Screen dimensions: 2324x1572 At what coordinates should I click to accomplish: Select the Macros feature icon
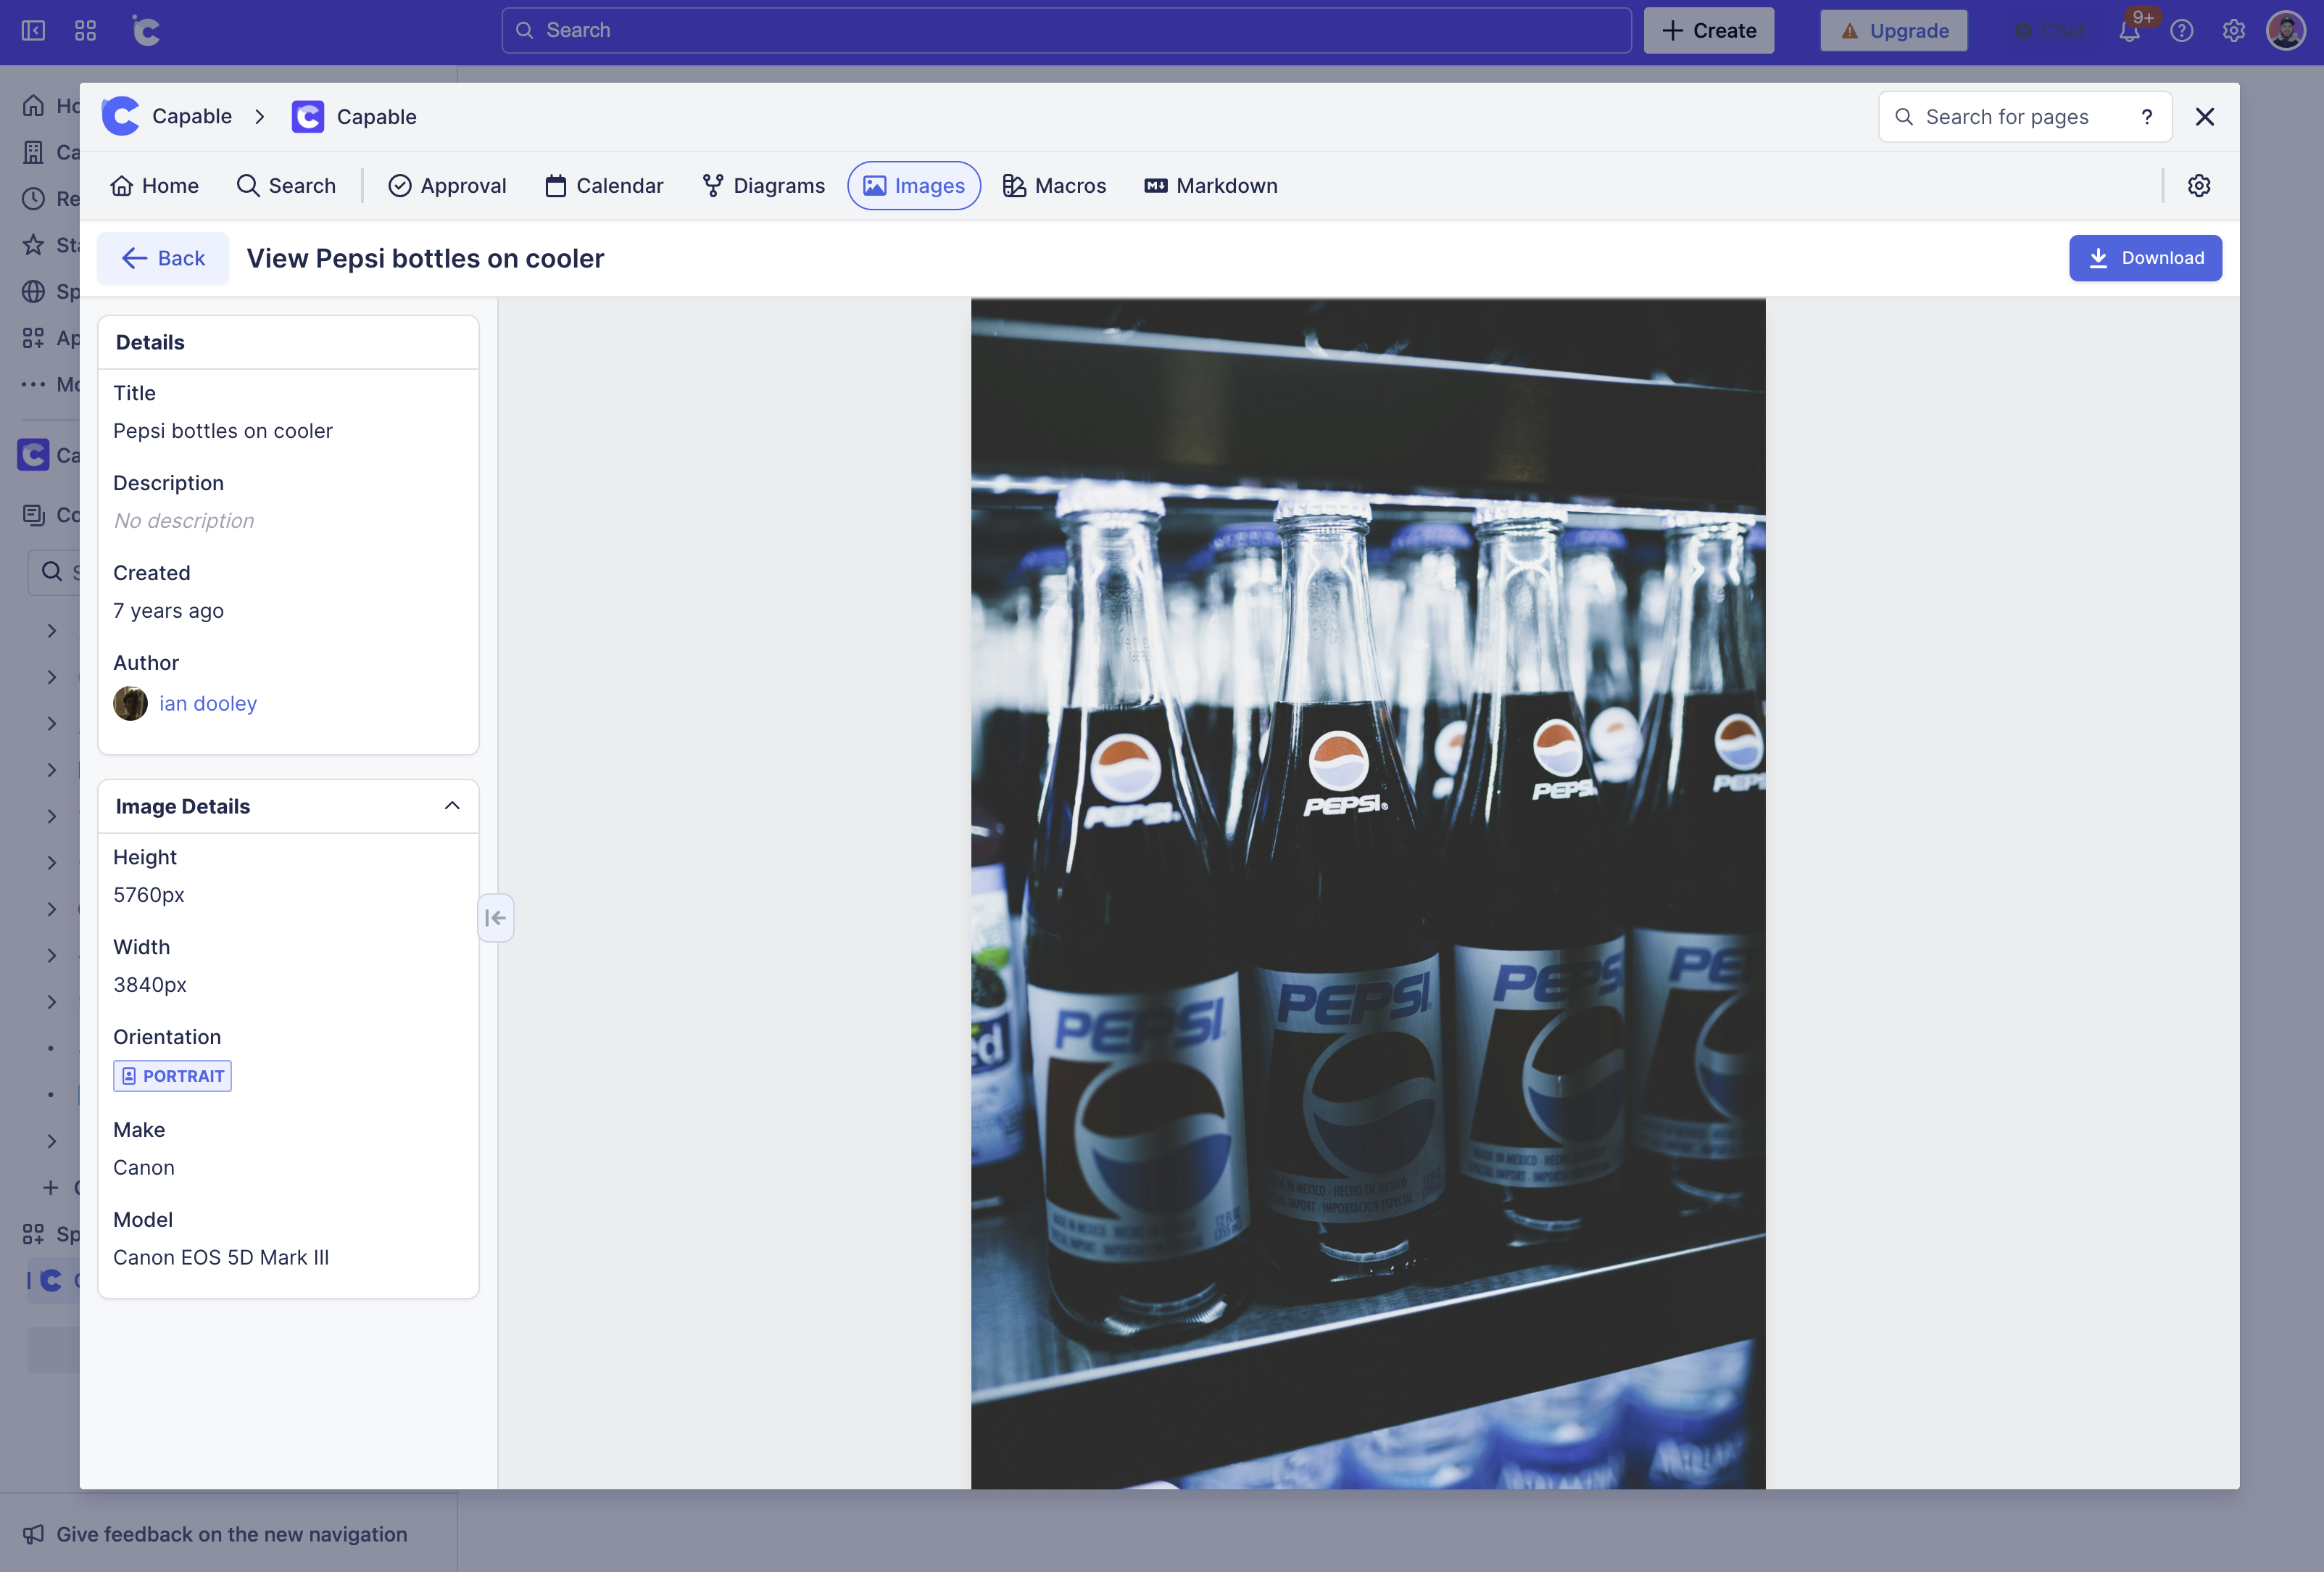[x=1014, y=185]
